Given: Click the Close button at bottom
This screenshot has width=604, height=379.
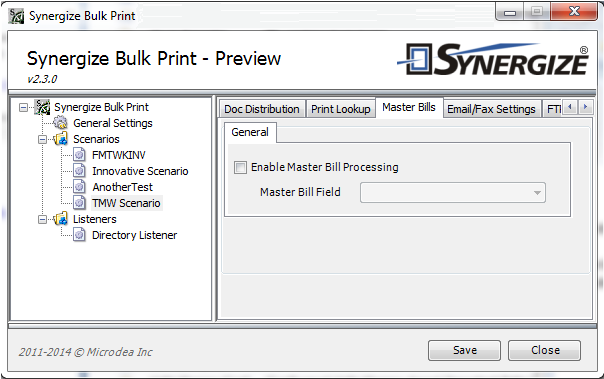Looking at the screenshot, I should pyautogui.click(x=545, y=350).
